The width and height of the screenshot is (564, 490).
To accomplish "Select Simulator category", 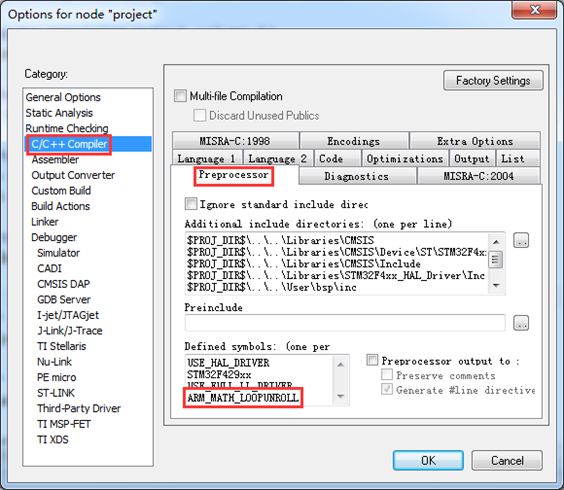I will click(x=58, y=253).
